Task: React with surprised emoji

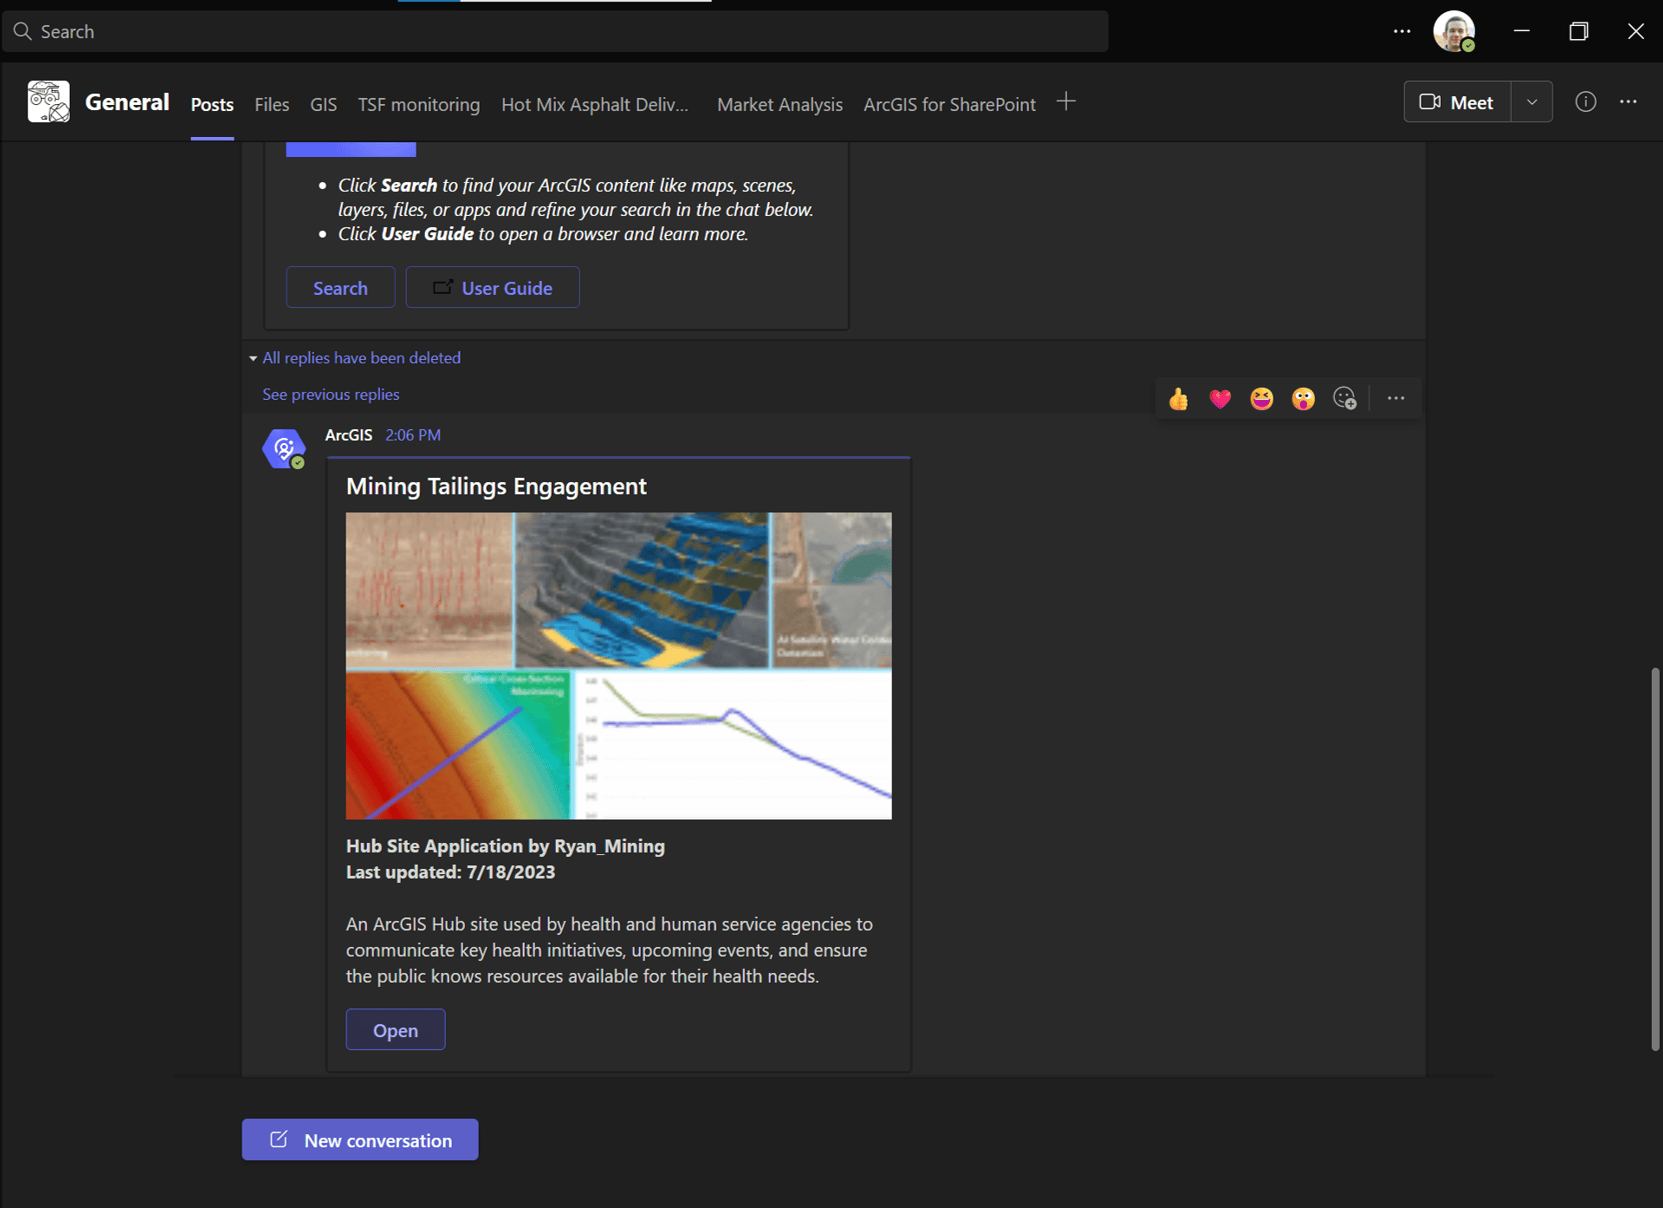Action: (x=1303, y=399)
